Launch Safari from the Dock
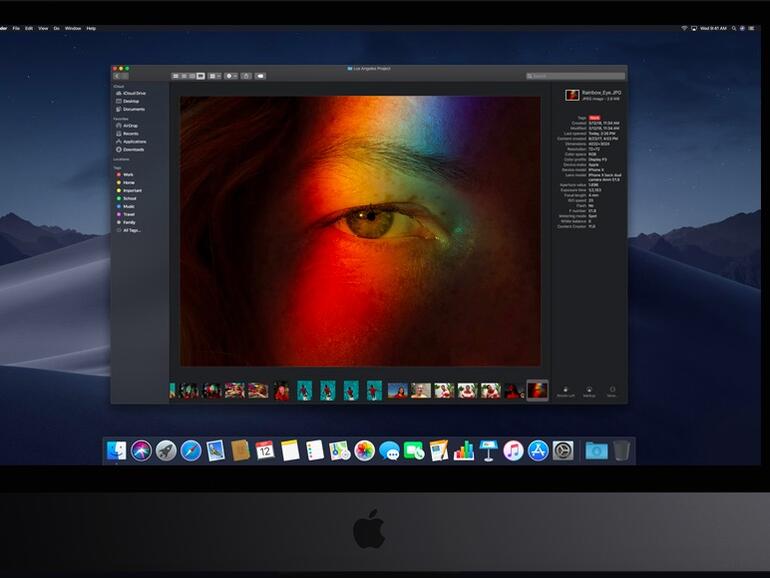Screen dimensions: 770x578 [x=190, y=451]
